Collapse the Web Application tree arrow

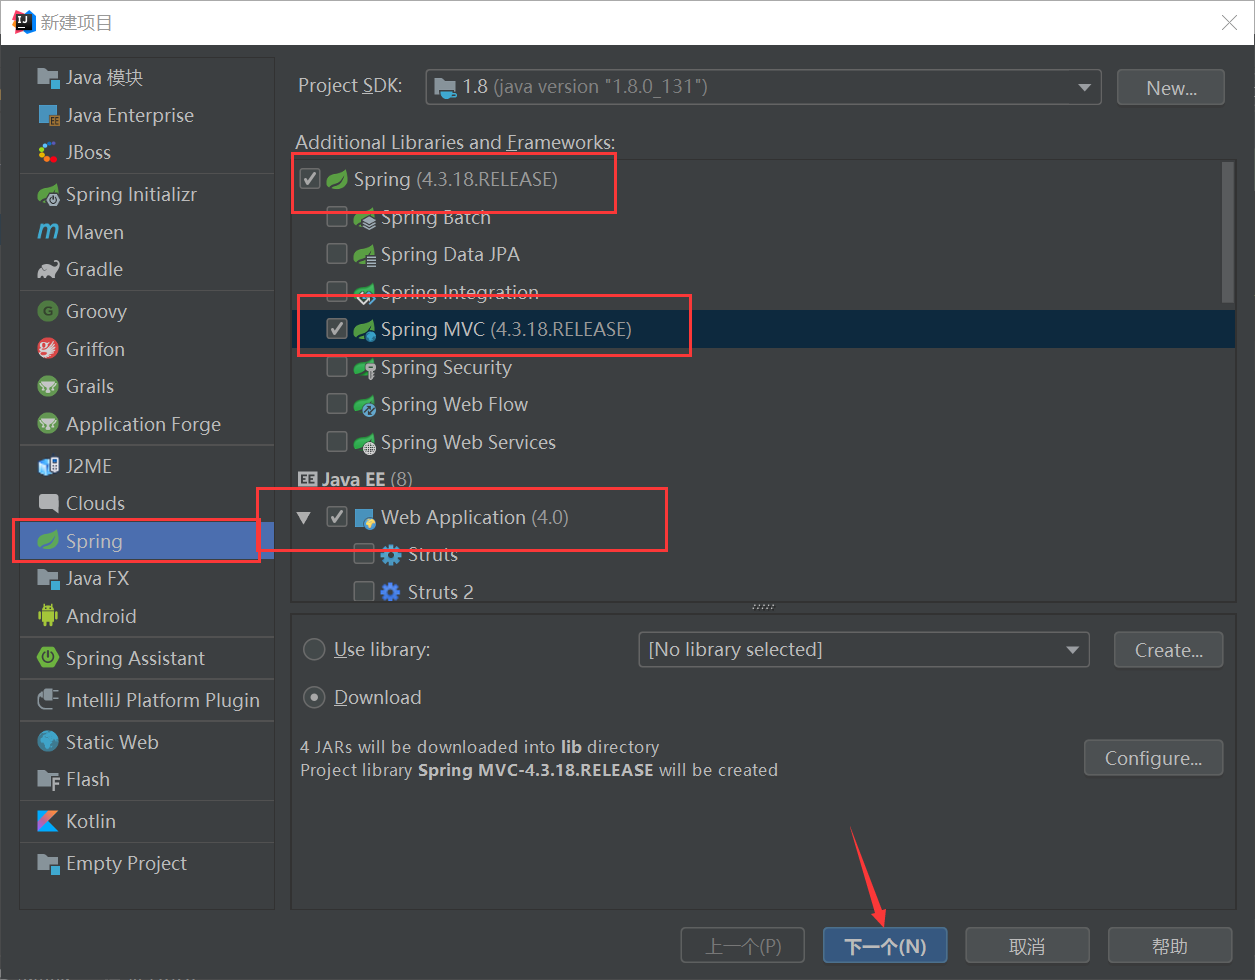point(304,518)
